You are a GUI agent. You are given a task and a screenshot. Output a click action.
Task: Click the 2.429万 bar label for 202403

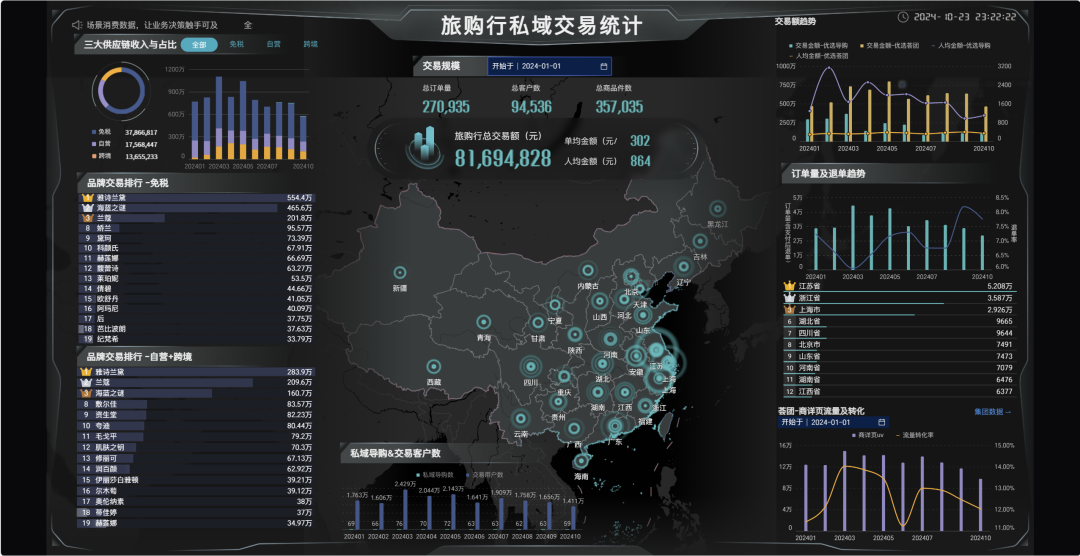tap(405, 484)
